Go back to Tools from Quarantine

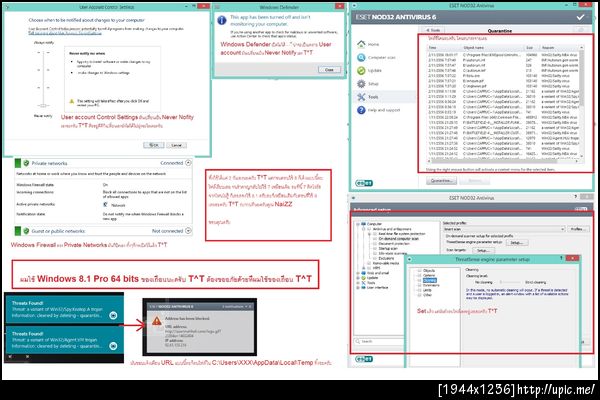[433, 30]
